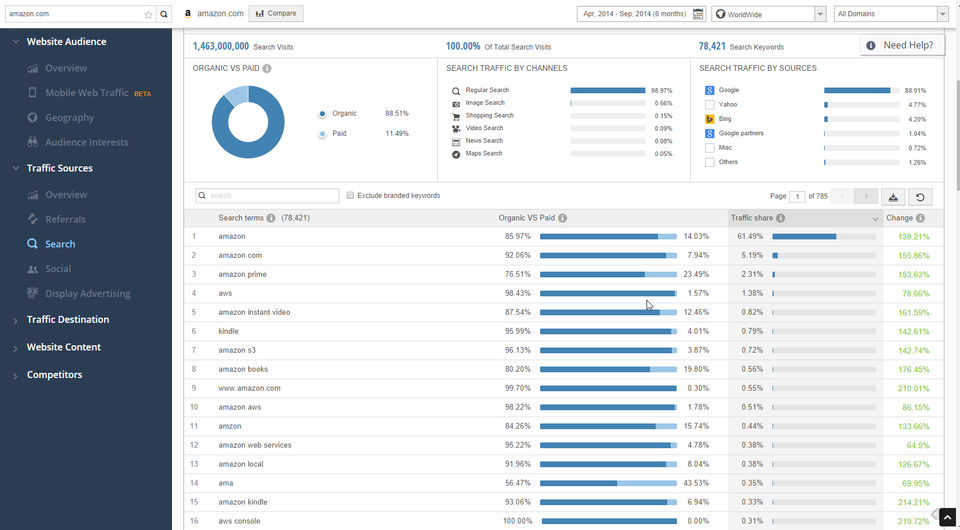Image resolution: width=960 pixels, height=530 pixels.
Task: Click the amazon.com site title
Action: tap(220, 13)
